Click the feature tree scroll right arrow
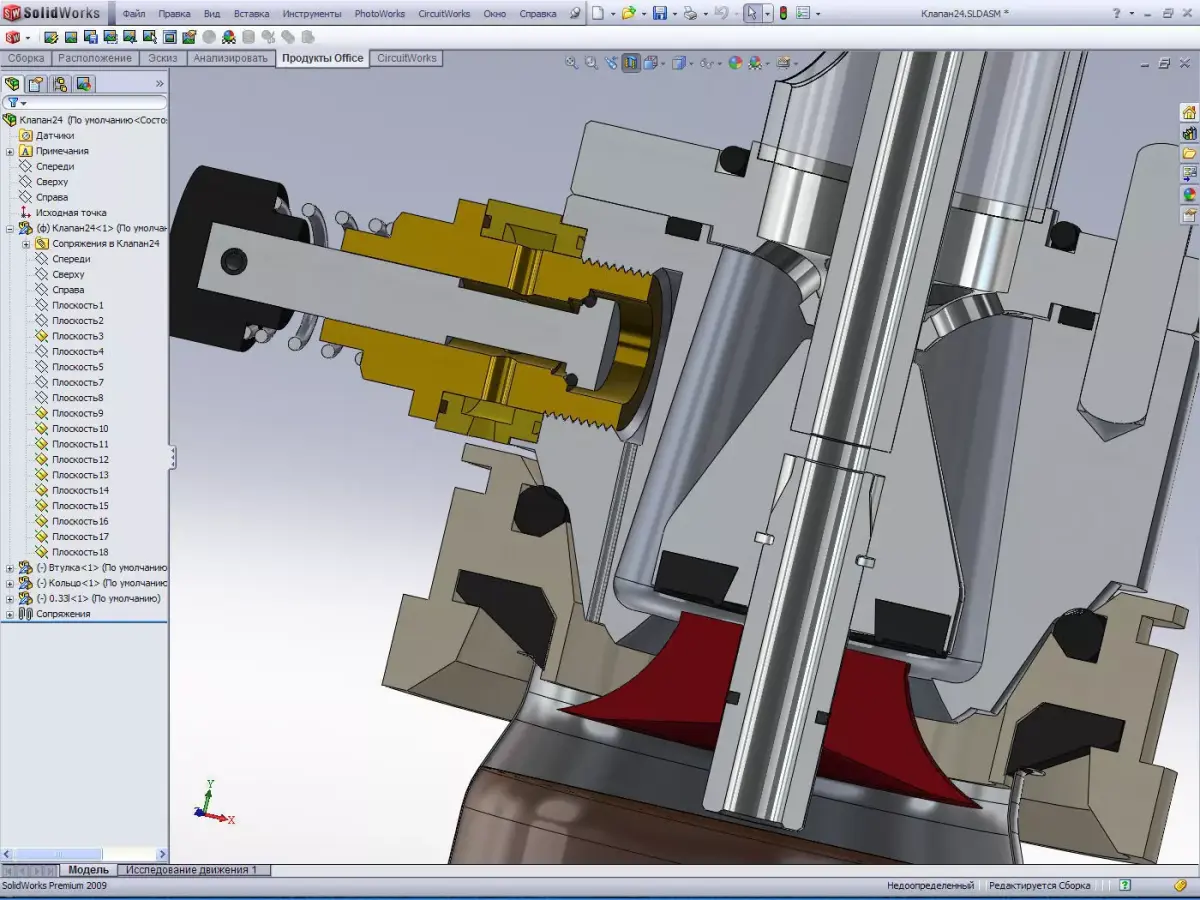Screen dimensions: 1200x900 160,854
